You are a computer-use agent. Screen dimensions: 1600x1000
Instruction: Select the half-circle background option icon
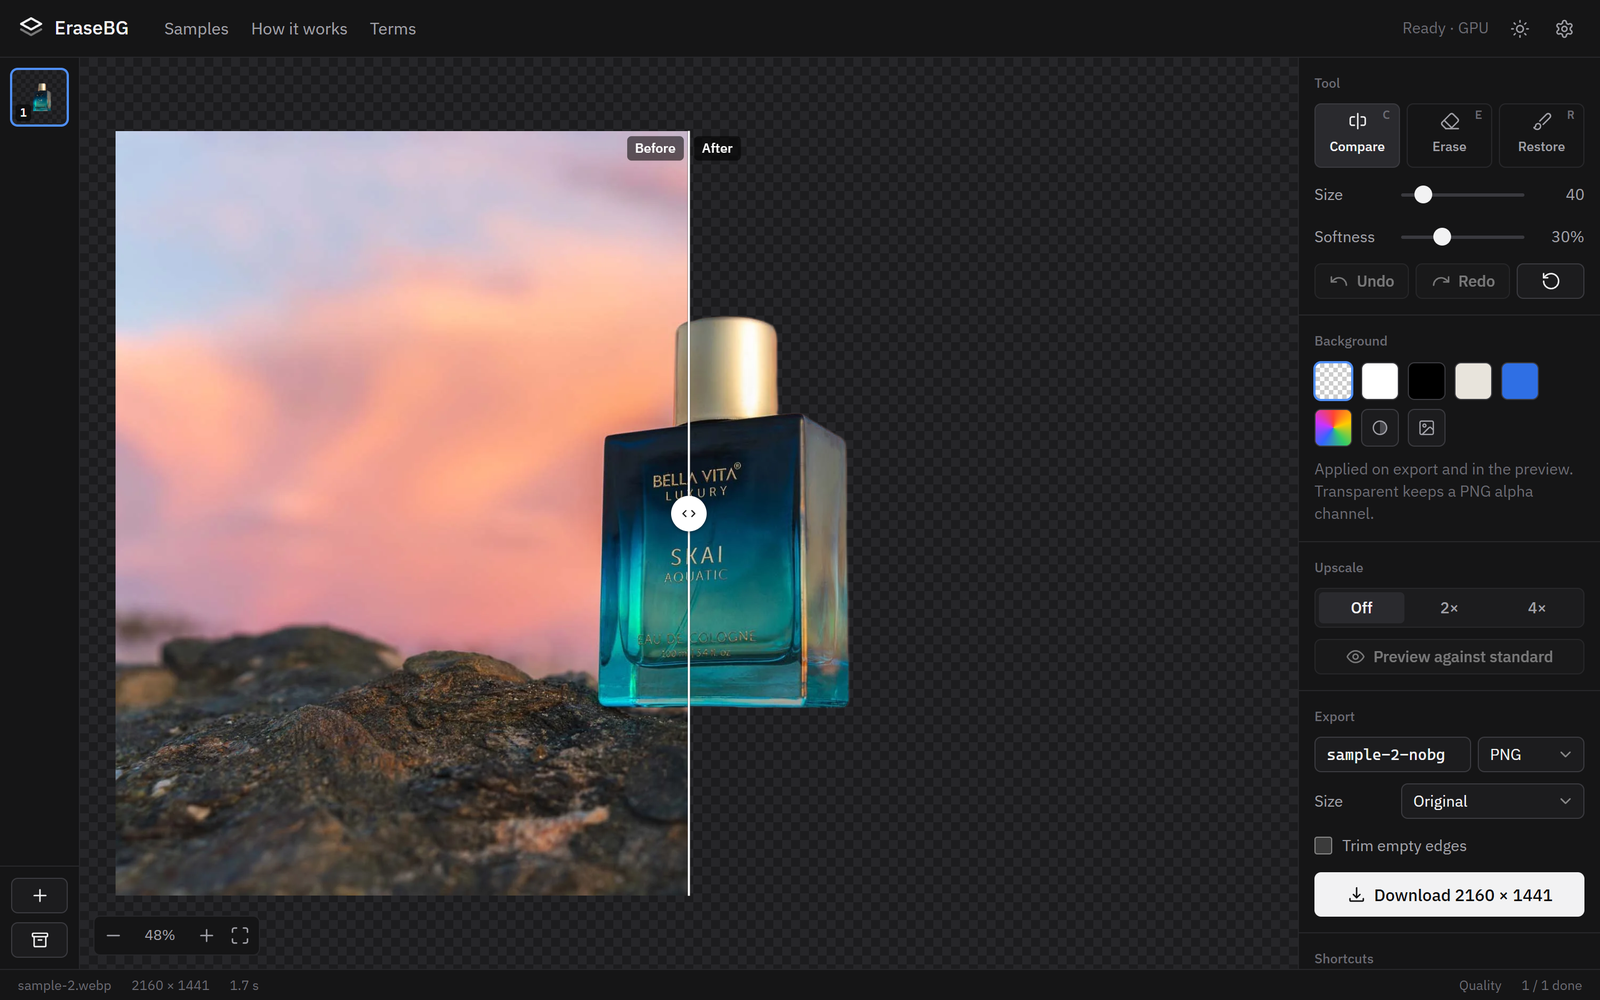[x=1380, y=428]
